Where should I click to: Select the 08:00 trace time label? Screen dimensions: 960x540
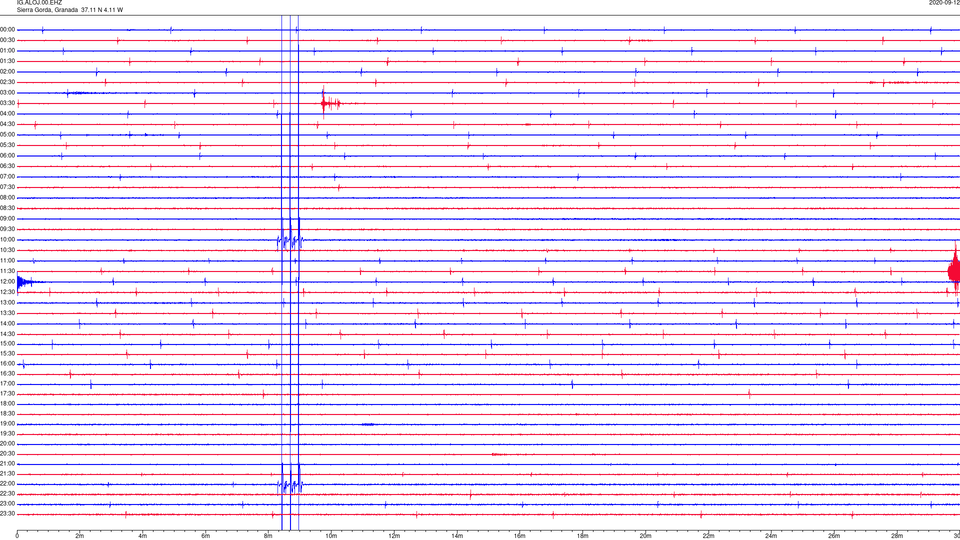click(x=8, y=198)
